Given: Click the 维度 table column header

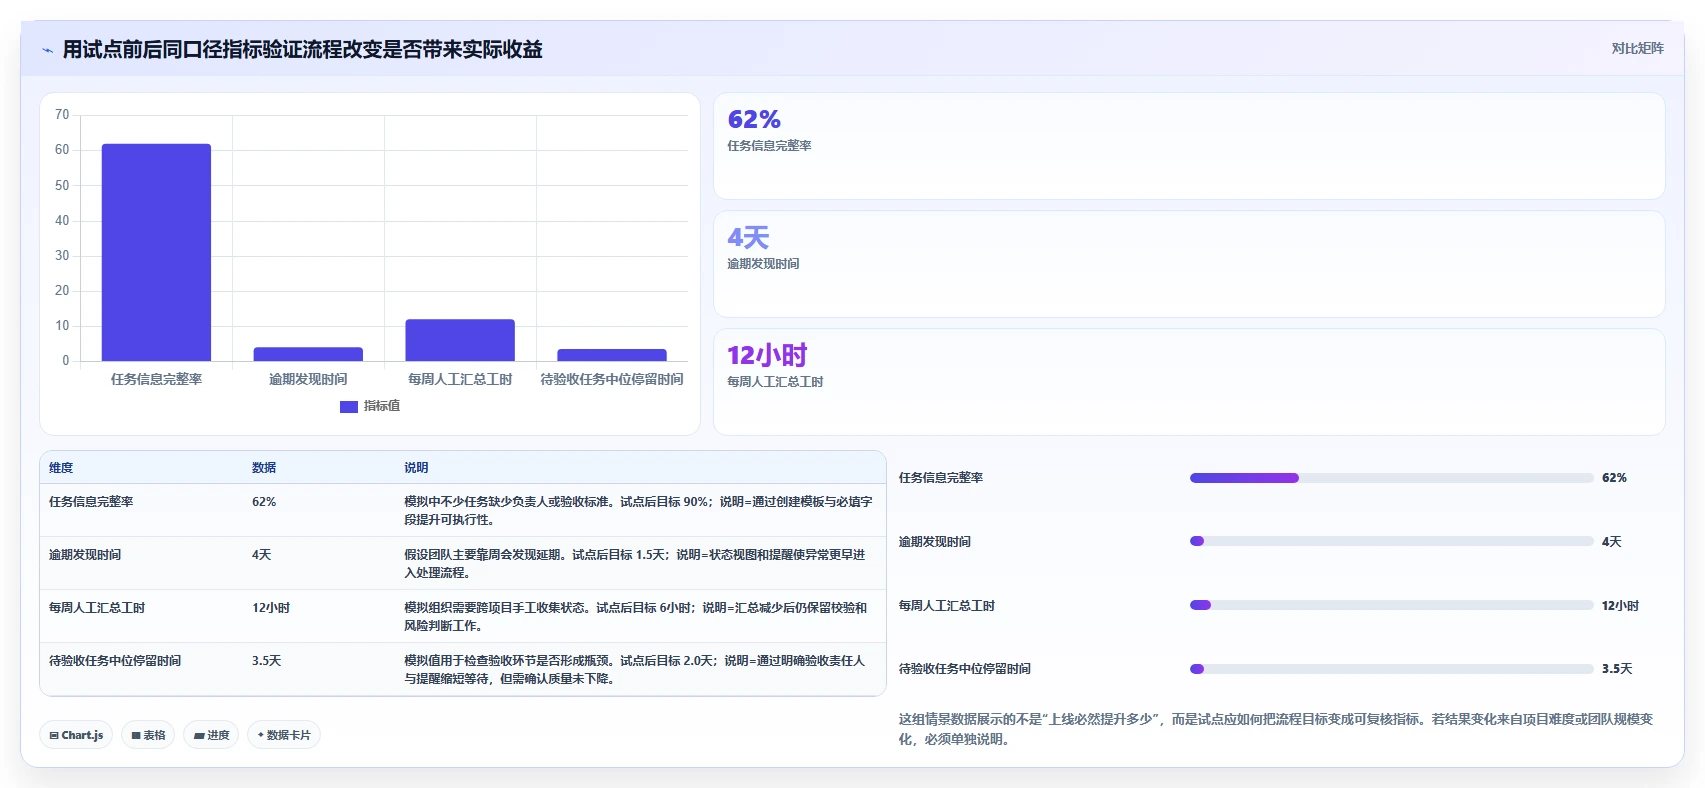Looking at the screenshot, I should pyautogui.click(x=61, y=468).
